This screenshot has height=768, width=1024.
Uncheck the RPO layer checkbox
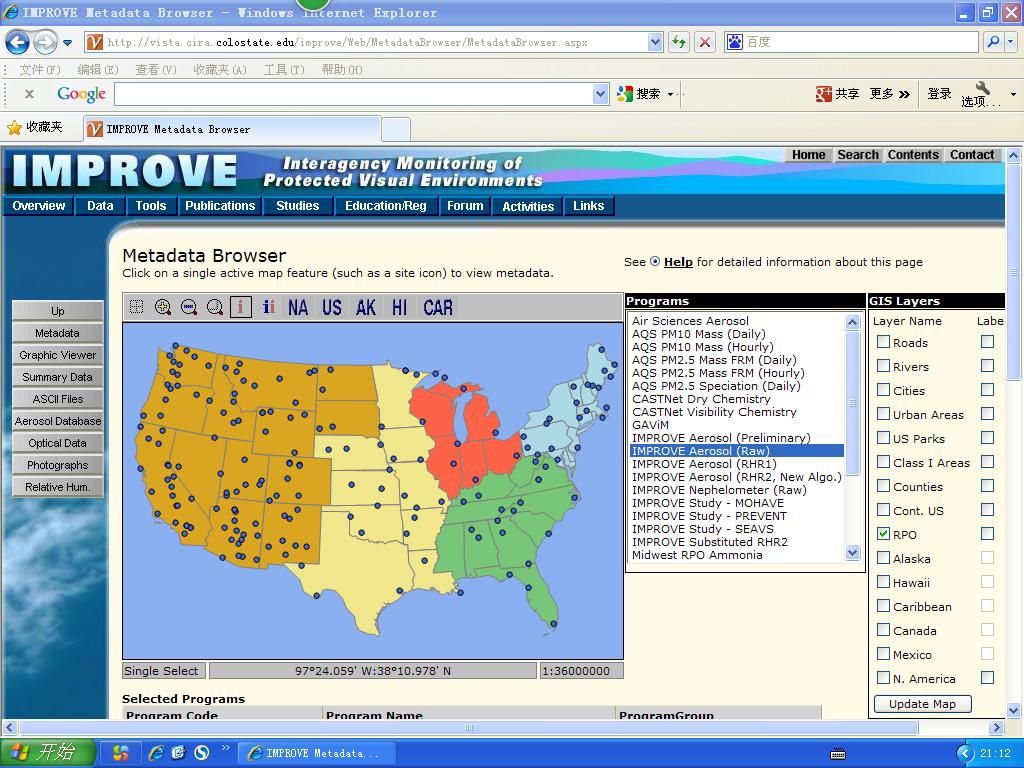coord(883,534)
